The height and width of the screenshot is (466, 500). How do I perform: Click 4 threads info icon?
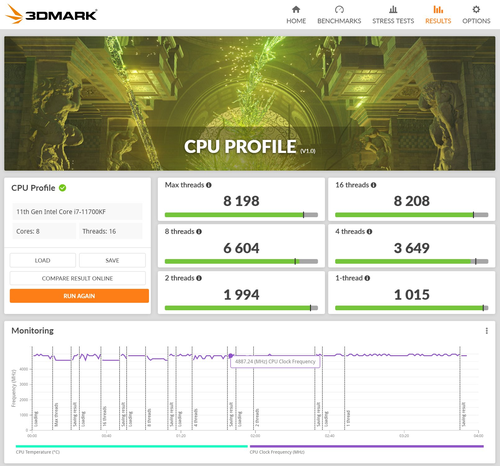click(369, 232)
